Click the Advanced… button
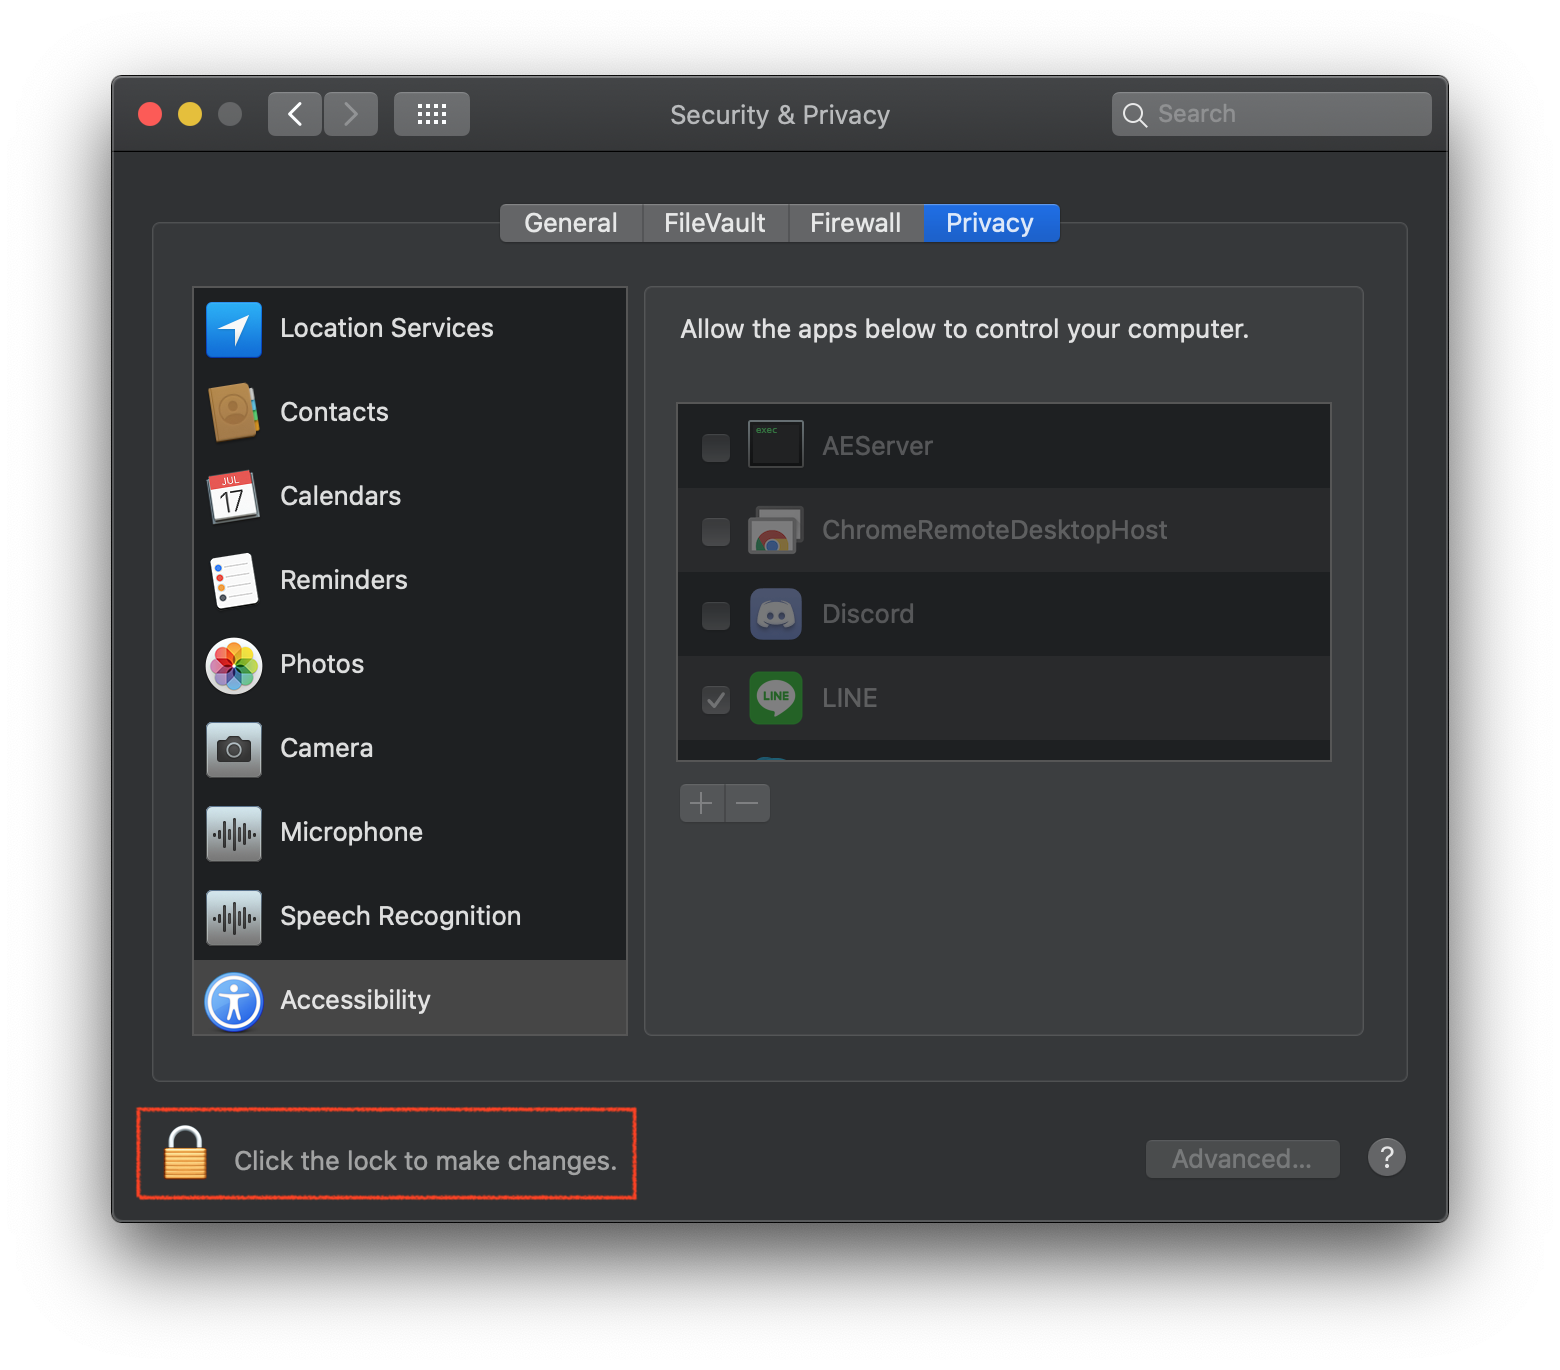This screenshot has height=1370, width=1560. [x=1242, y=1159]
